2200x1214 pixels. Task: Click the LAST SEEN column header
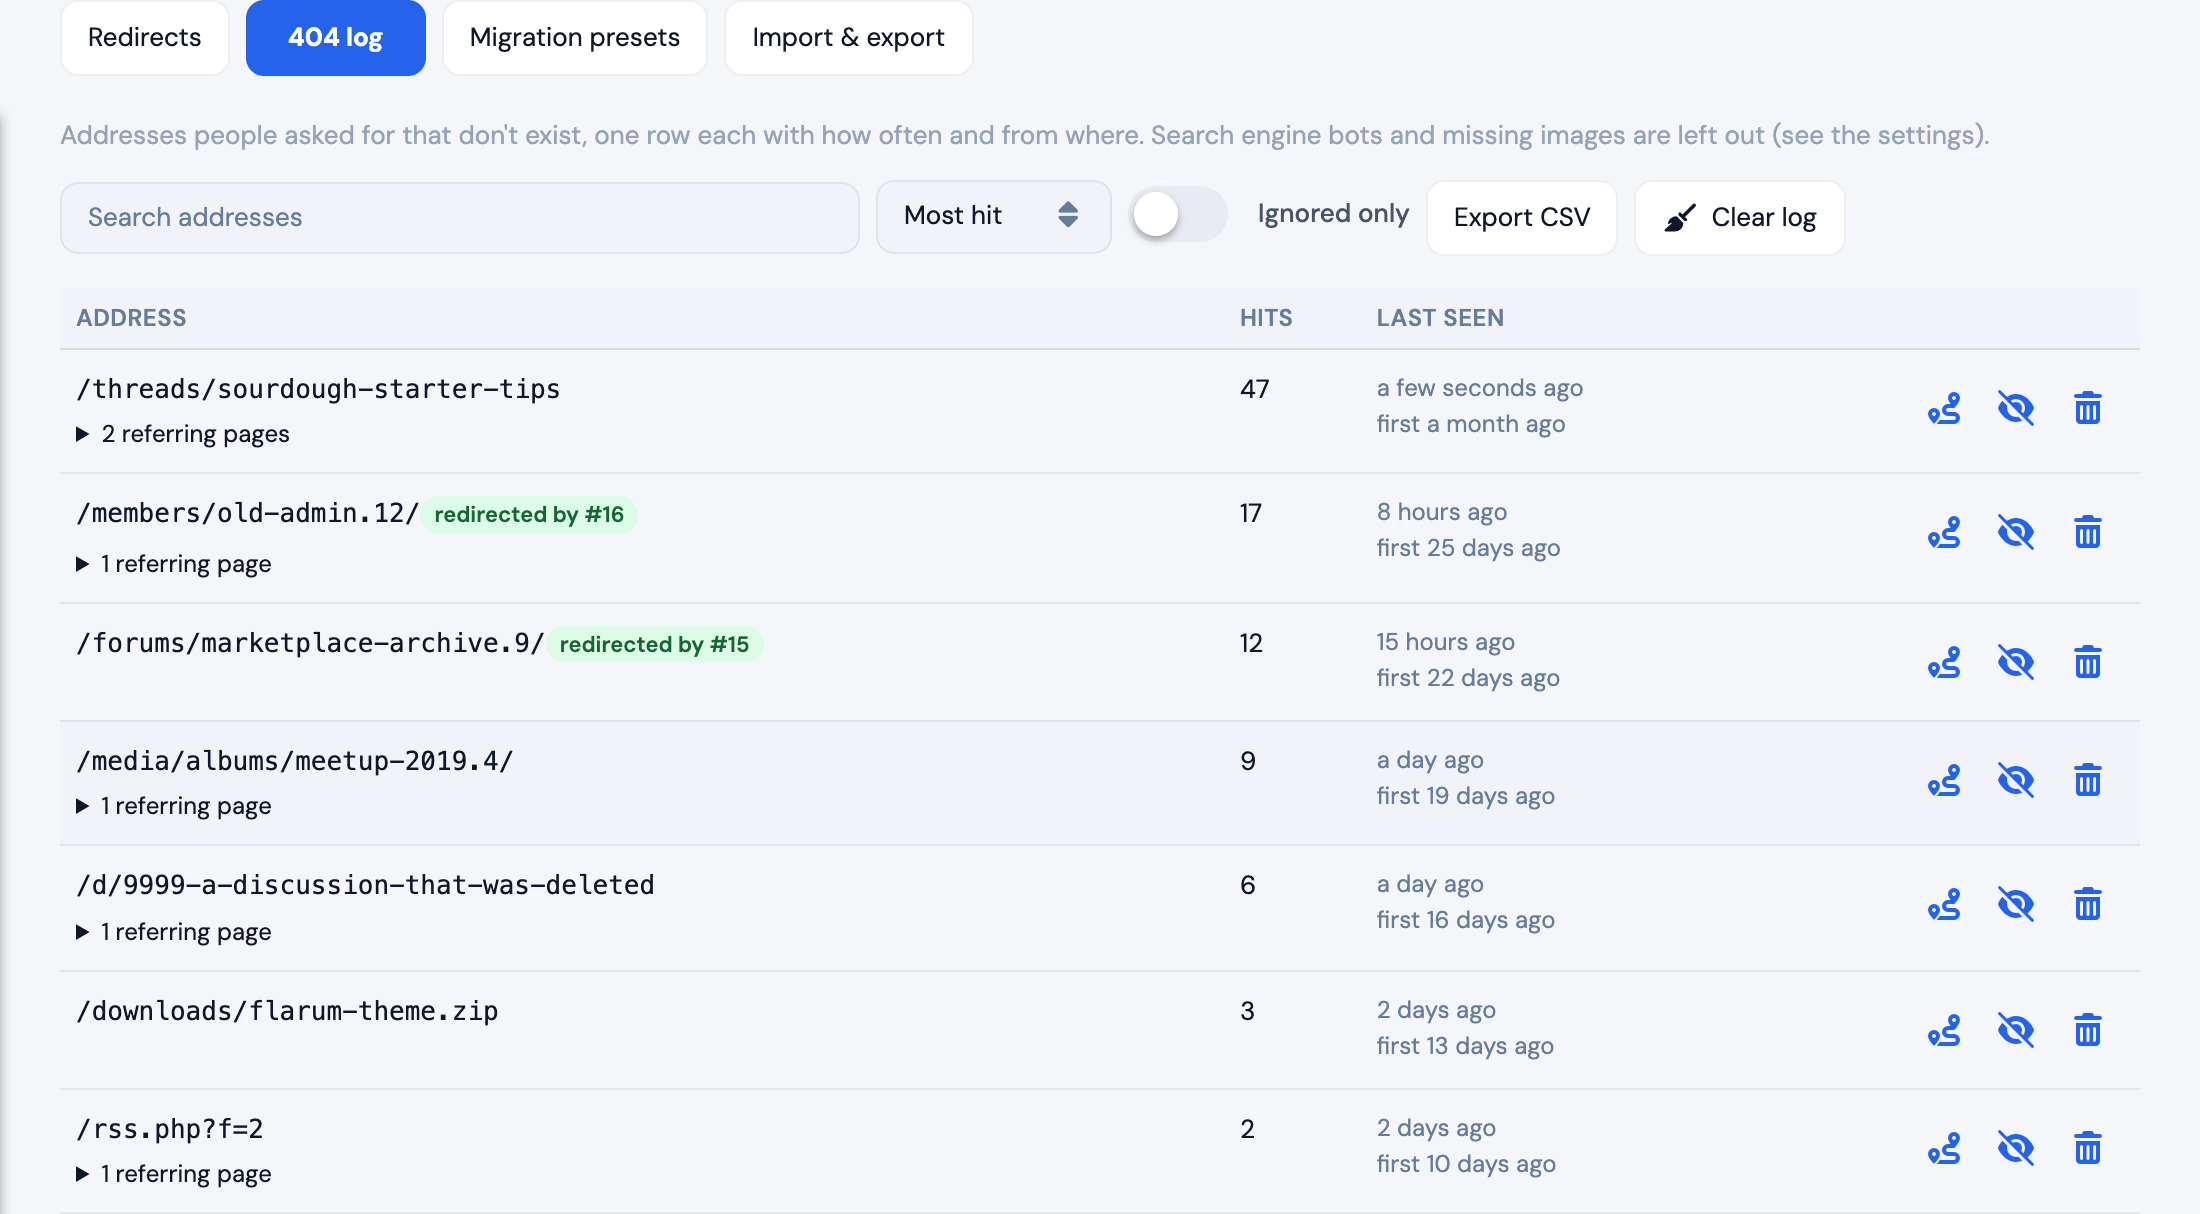(x=1440, y=318)
